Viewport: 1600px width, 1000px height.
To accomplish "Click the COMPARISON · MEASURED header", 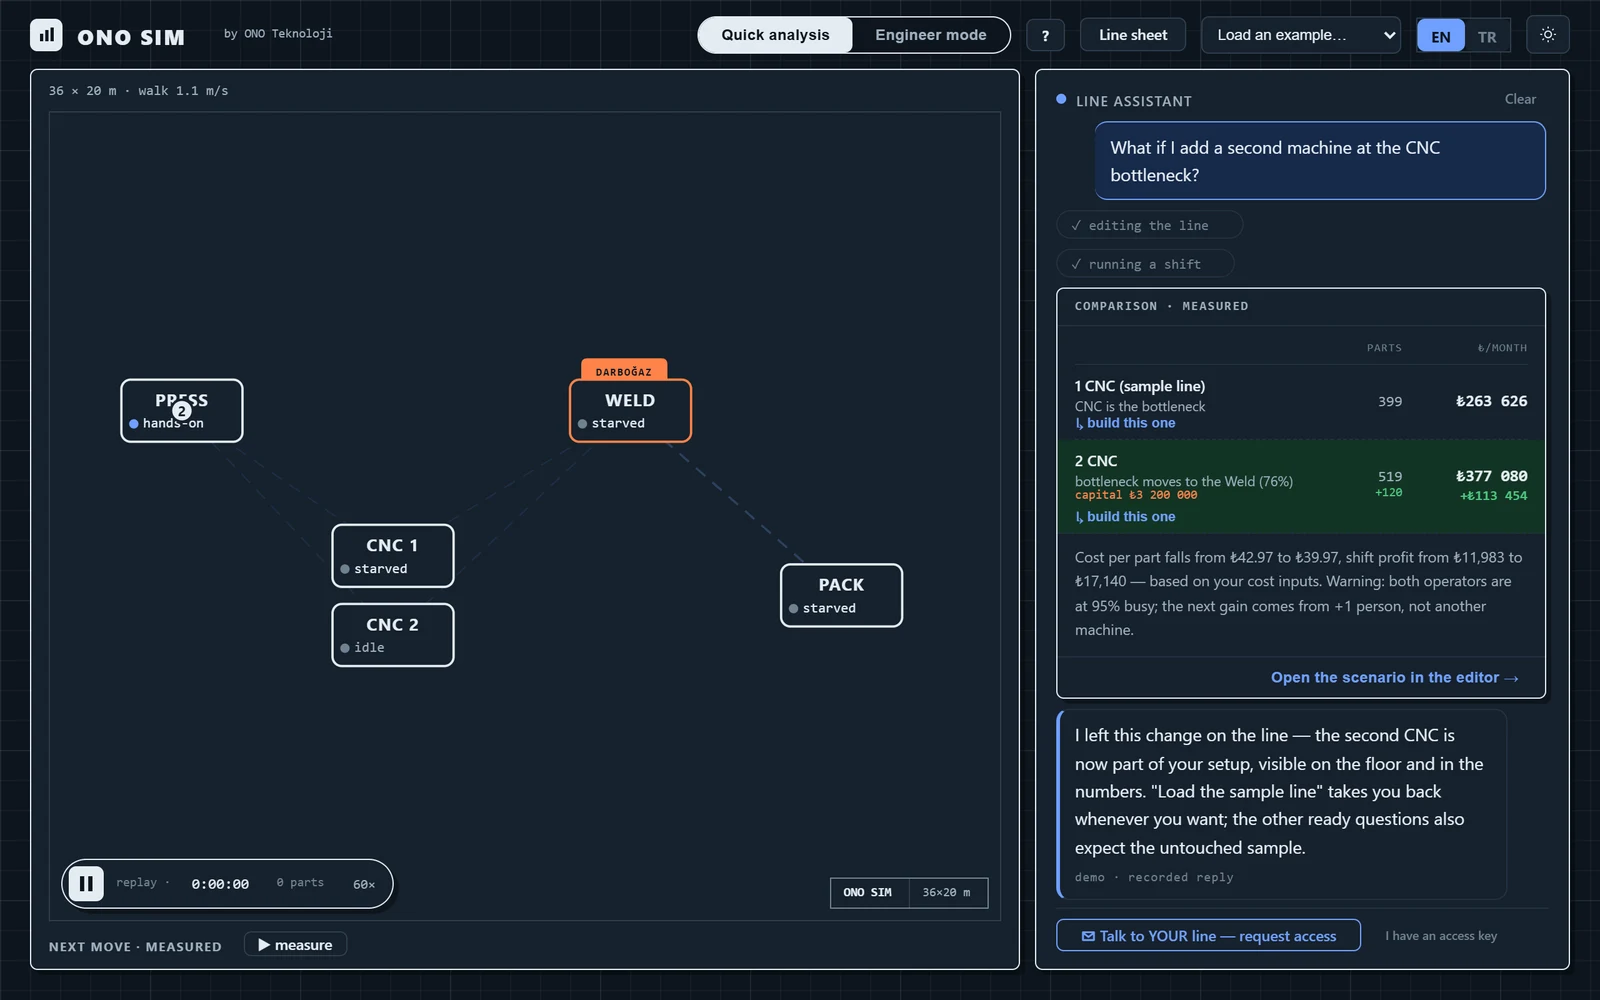I will pos(1161,306).
